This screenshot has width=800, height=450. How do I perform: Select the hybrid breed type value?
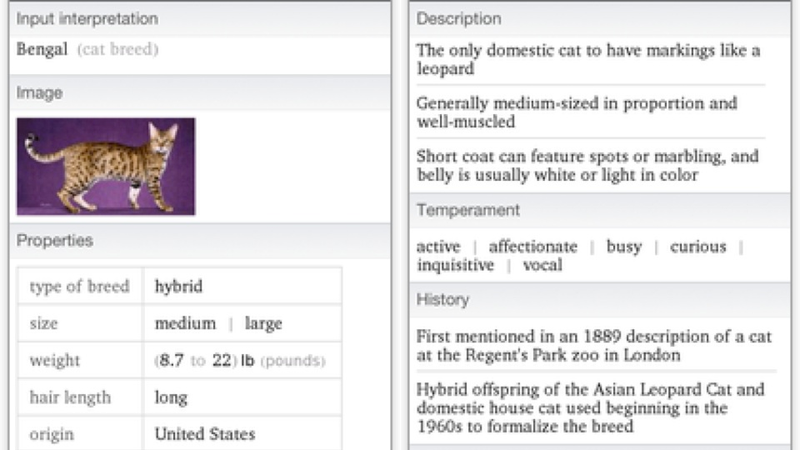(x=179, y=286)
